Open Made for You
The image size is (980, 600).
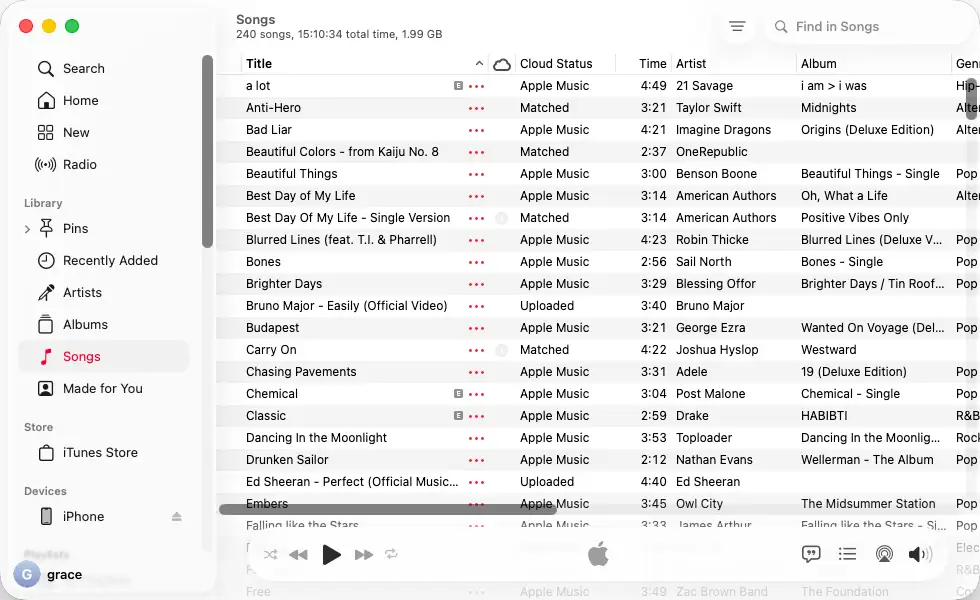click(102, 389)
